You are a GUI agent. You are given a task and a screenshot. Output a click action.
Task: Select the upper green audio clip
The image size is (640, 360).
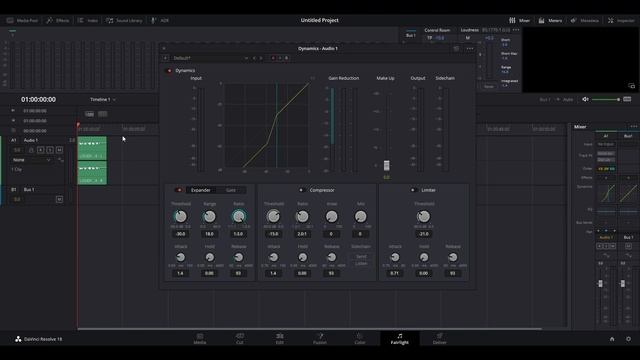(92, 148)
